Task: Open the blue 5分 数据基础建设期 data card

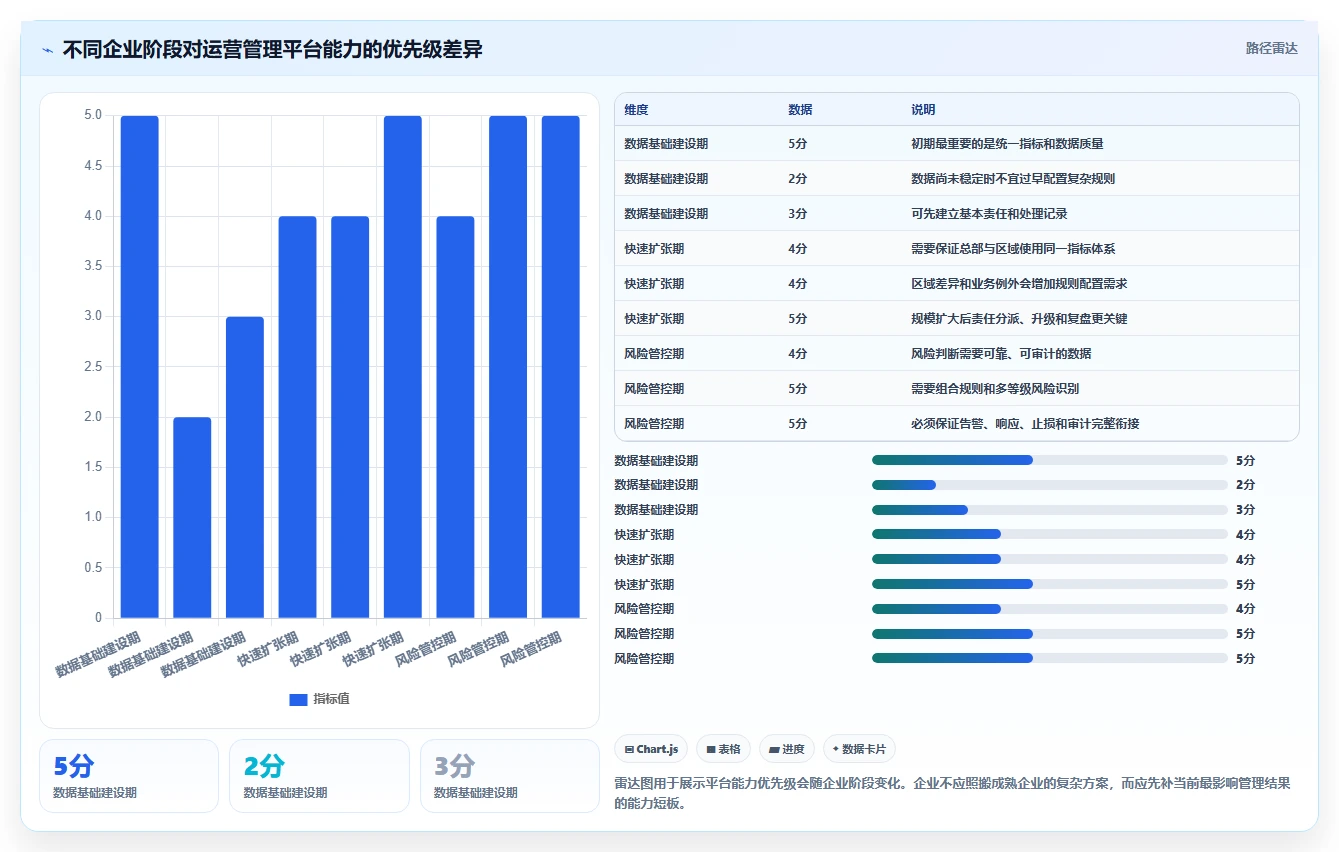Action: point(129,776)
